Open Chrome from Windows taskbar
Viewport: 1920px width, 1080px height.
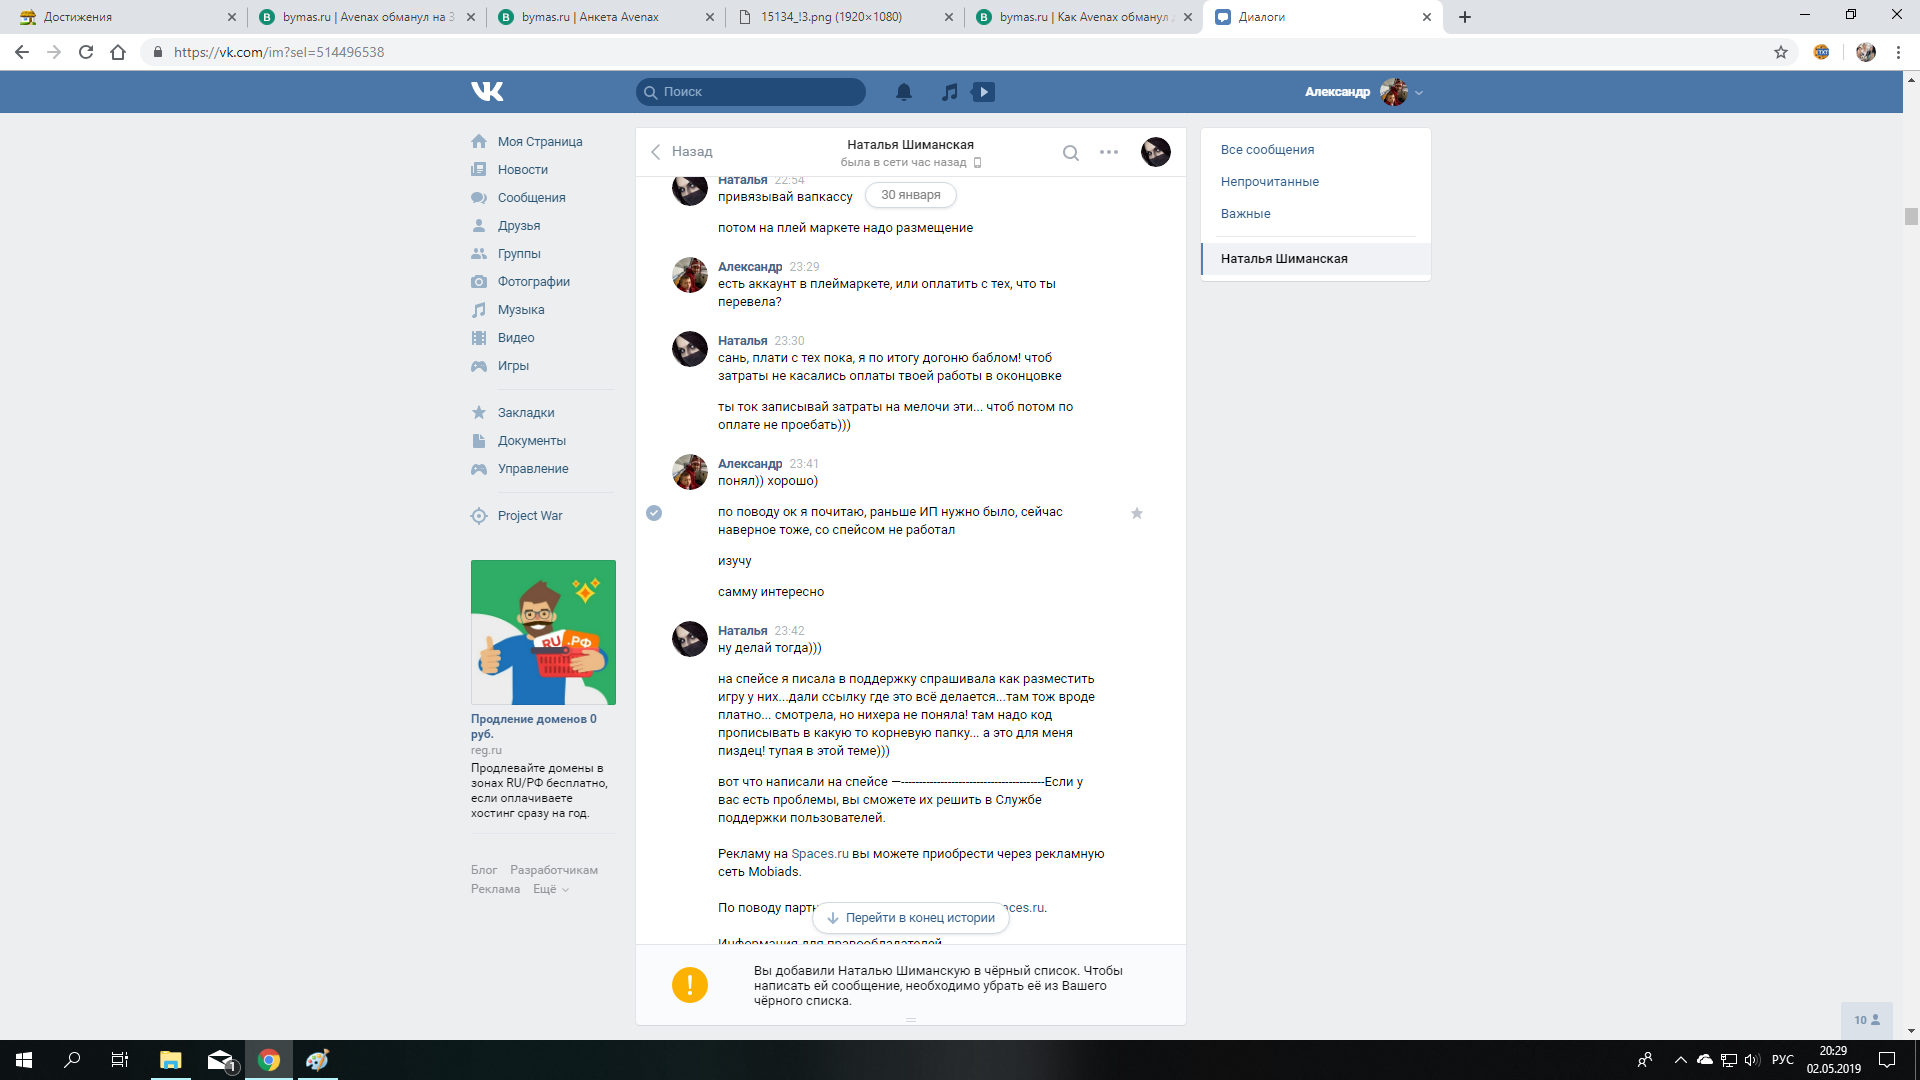point(268,1060)
